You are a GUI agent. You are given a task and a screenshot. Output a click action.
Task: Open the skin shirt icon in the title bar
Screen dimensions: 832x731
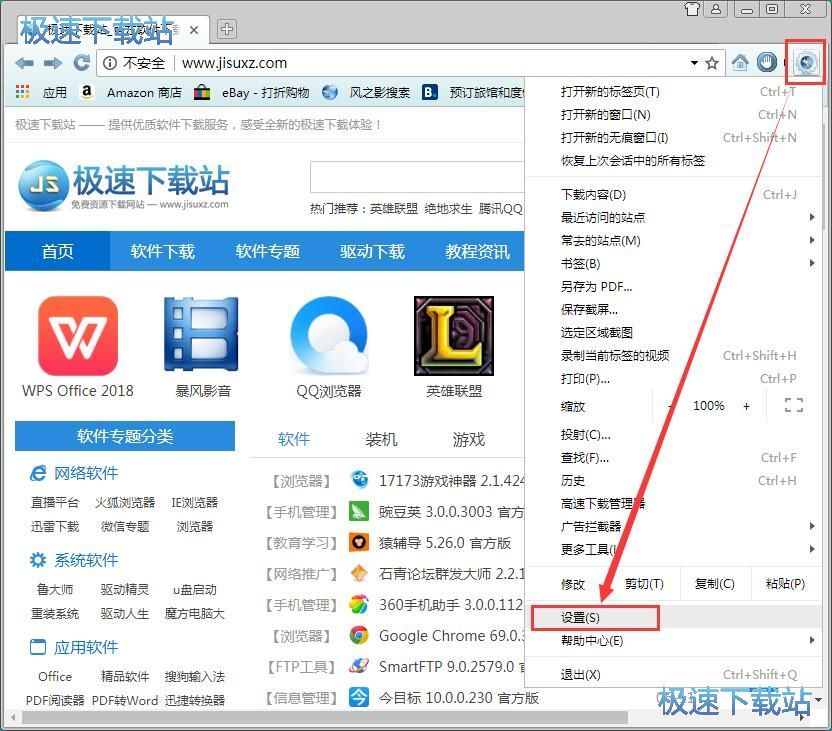point(692,9)
